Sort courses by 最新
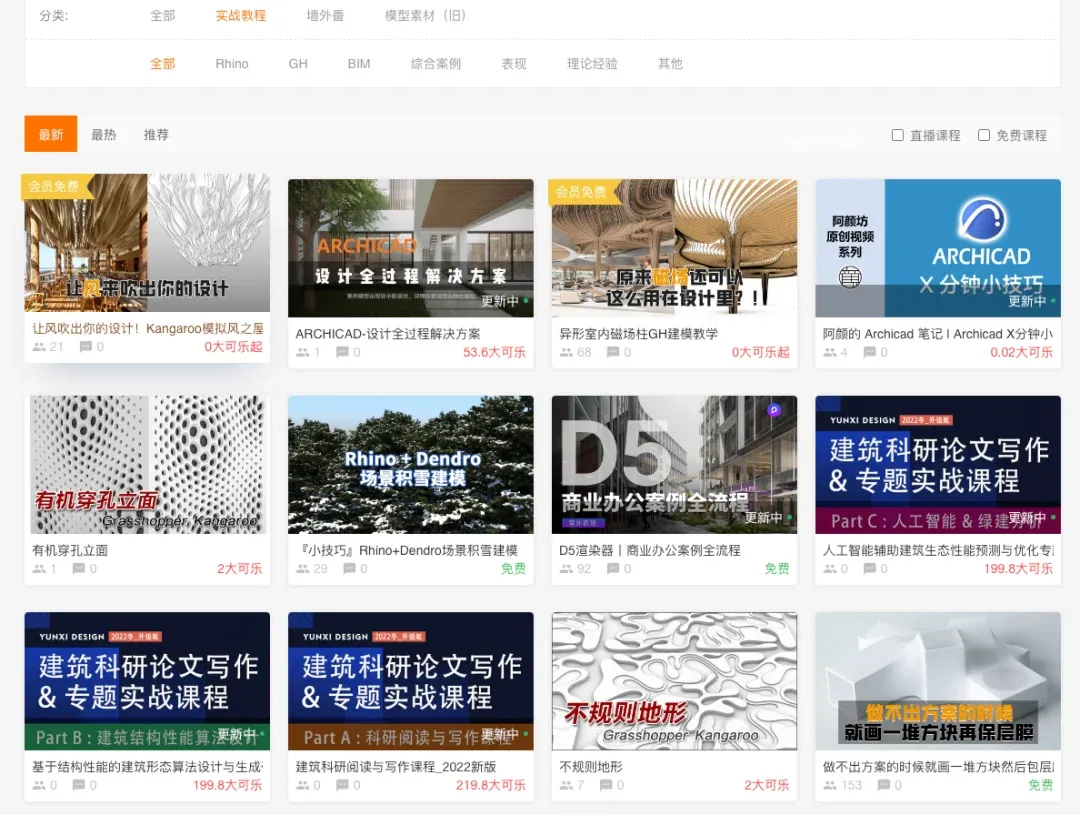 51,134
